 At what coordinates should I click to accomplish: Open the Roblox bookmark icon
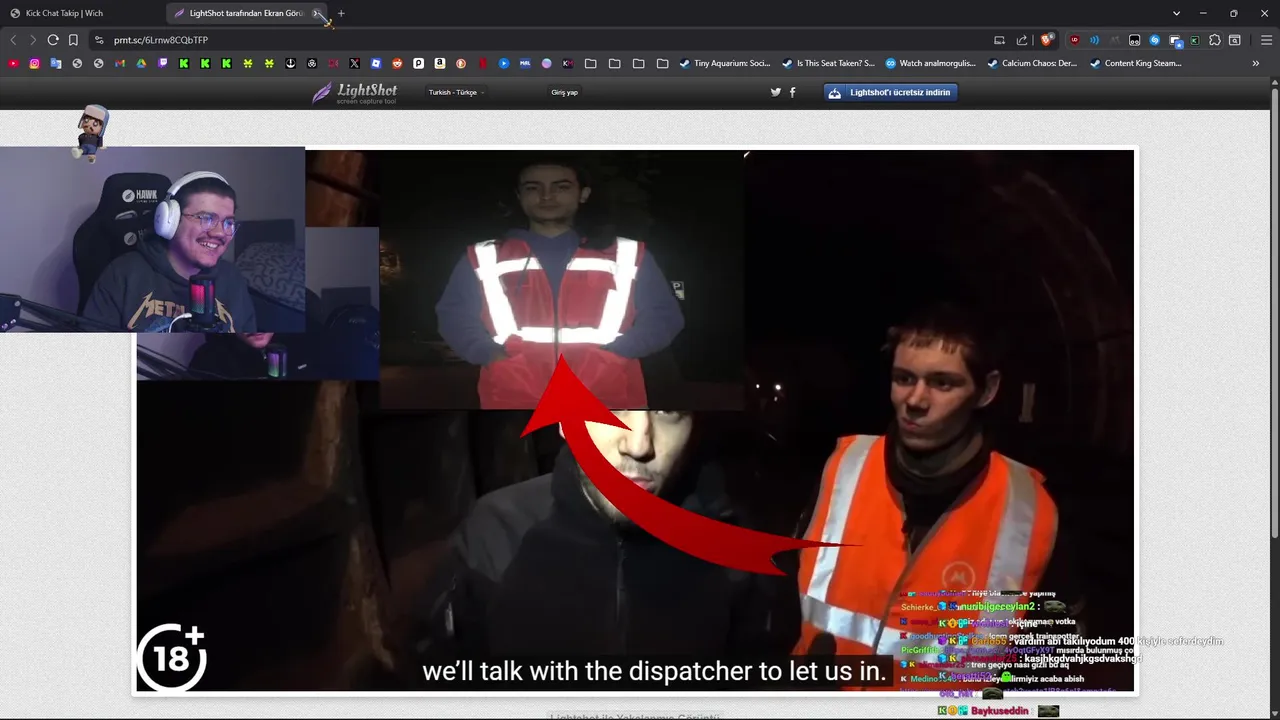click(376, 63)
